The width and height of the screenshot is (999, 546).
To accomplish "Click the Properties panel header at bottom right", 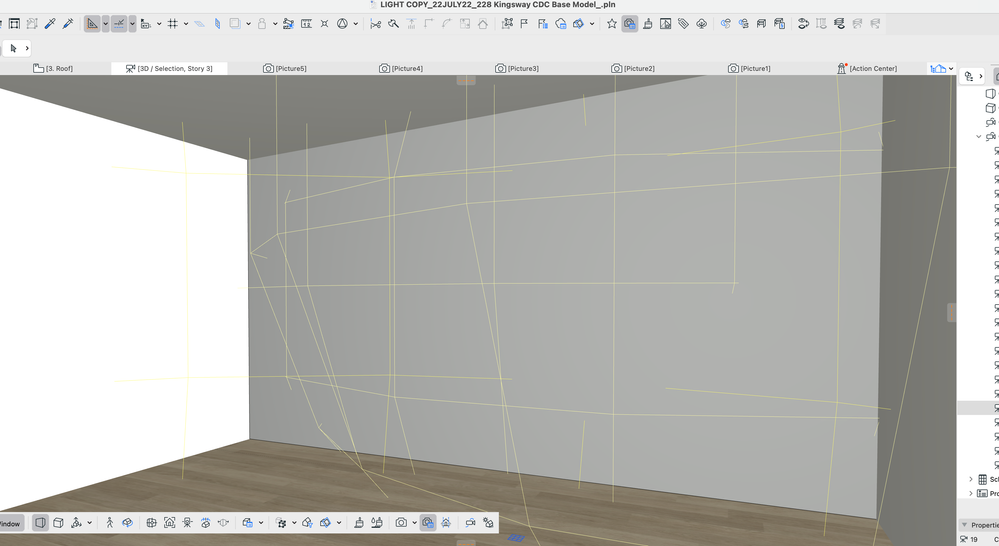I will pyautogui.click(x=980, y=525).
